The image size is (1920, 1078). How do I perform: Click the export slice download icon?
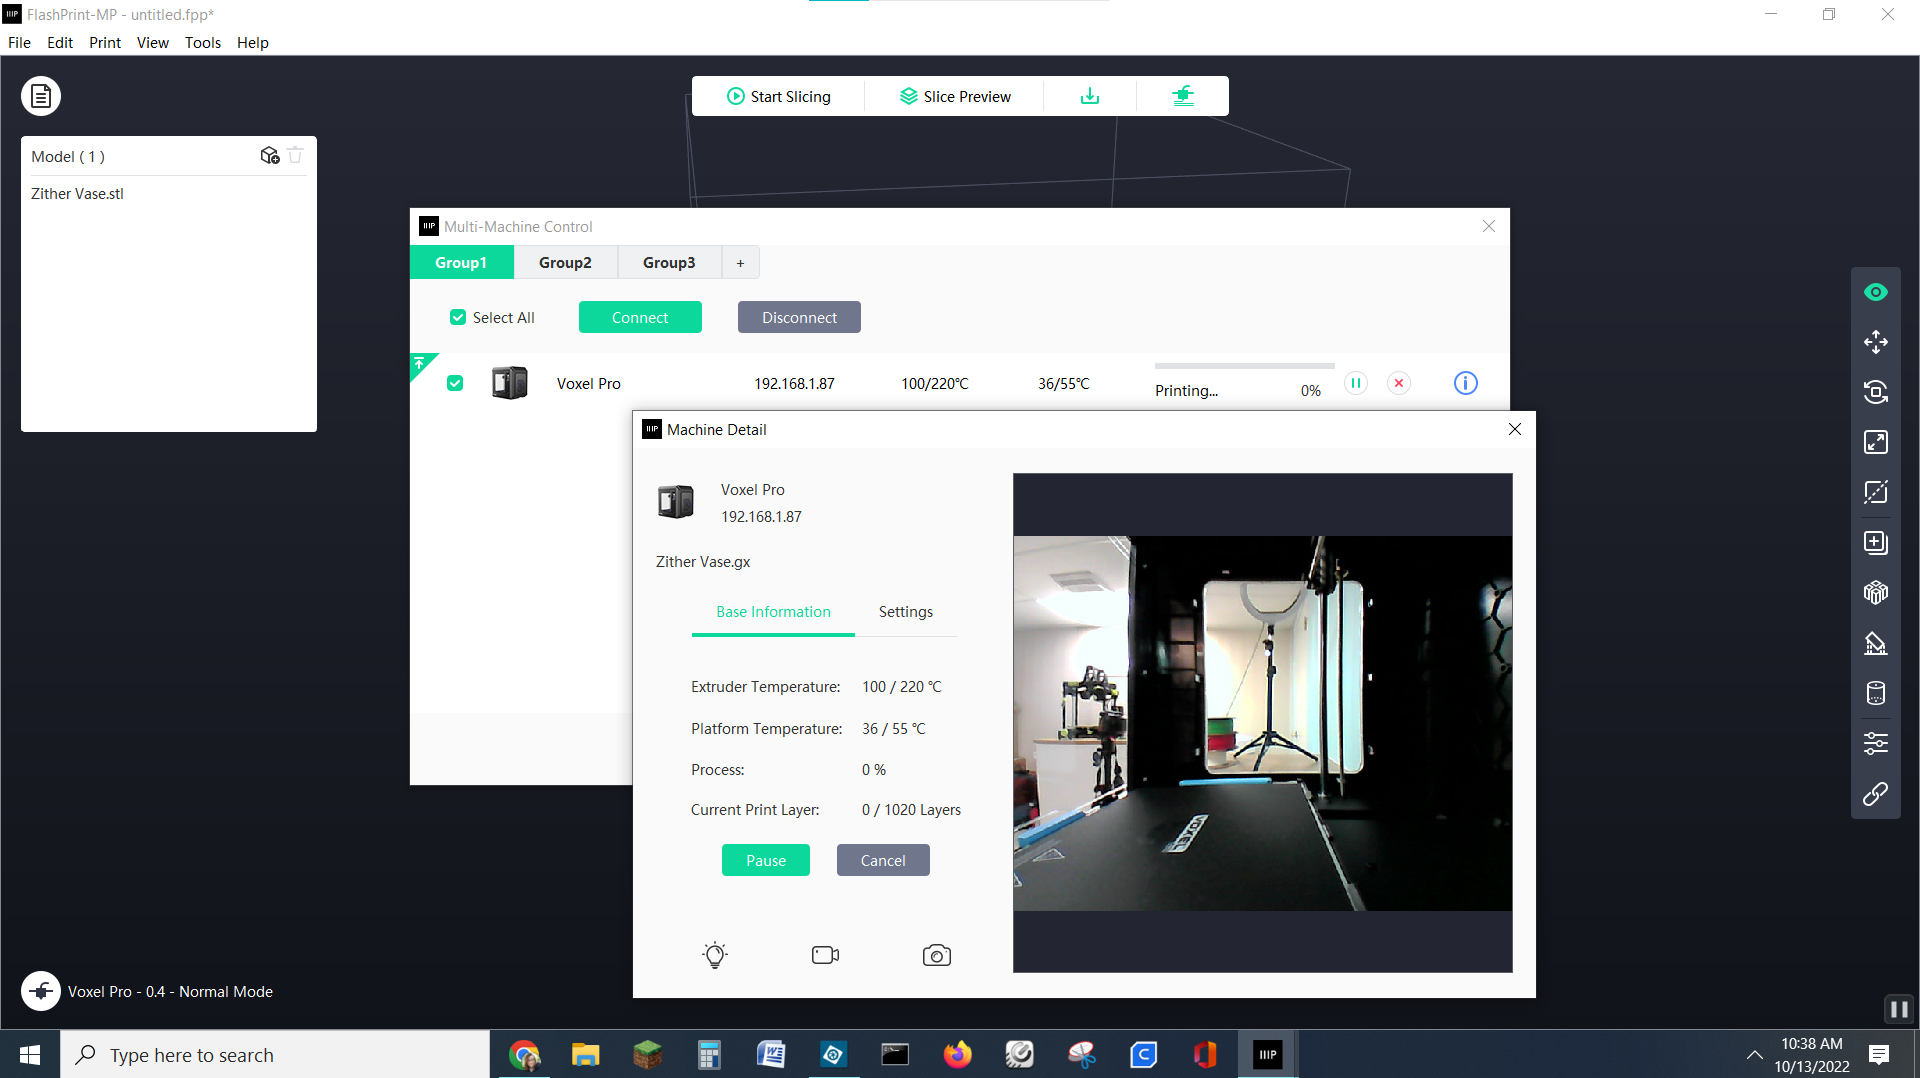pyautogui.click(x=1090, y=96)
